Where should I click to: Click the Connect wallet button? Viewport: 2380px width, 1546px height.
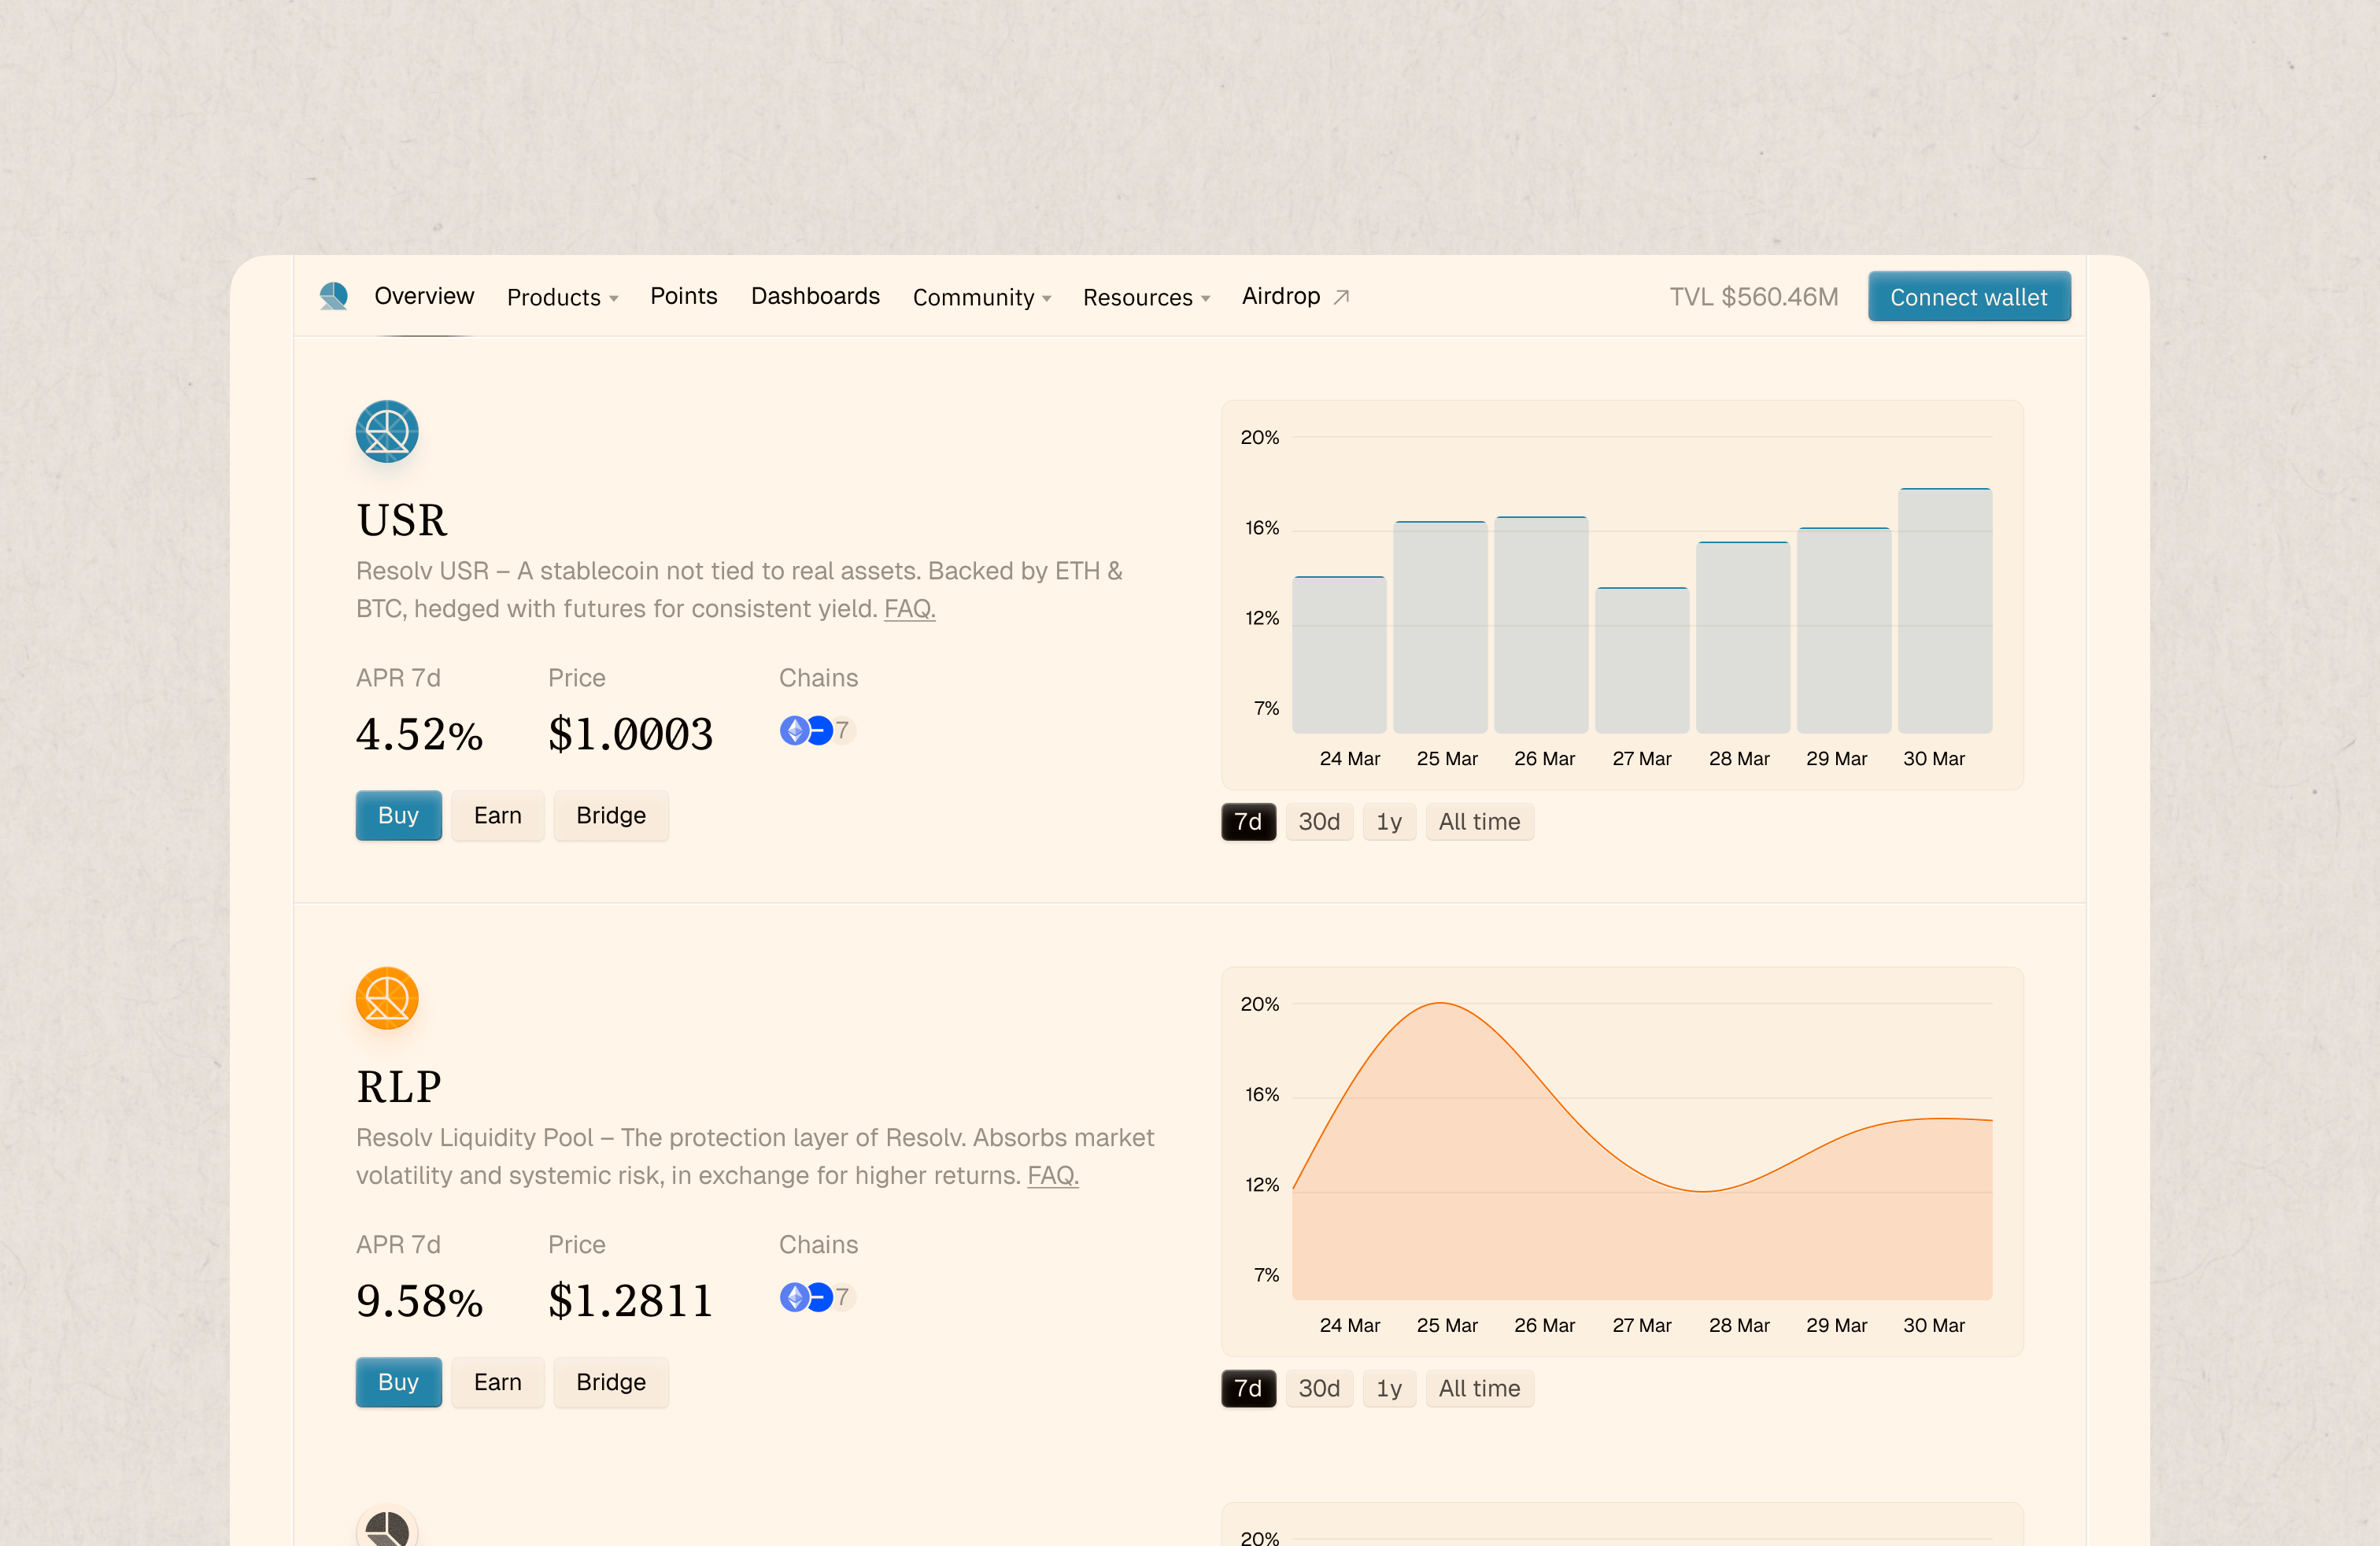(x=1968, y=296)
